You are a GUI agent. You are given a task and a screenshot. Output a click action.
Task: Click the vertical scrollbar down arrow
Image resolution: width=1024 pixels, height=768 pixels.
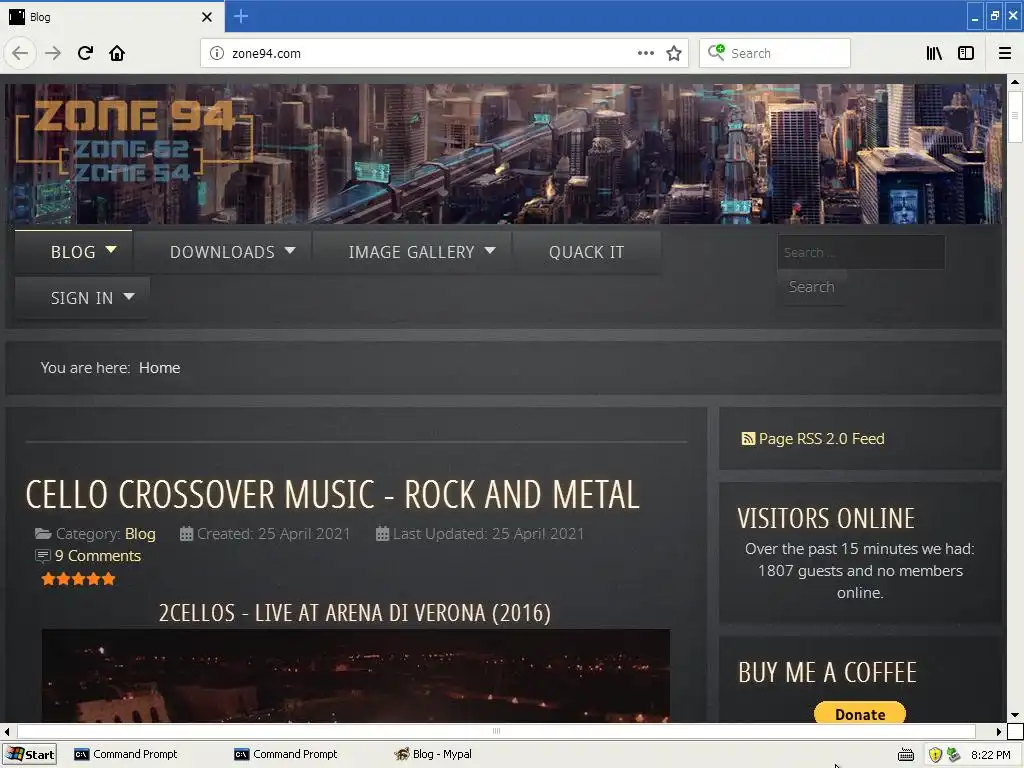(1015, 715)
